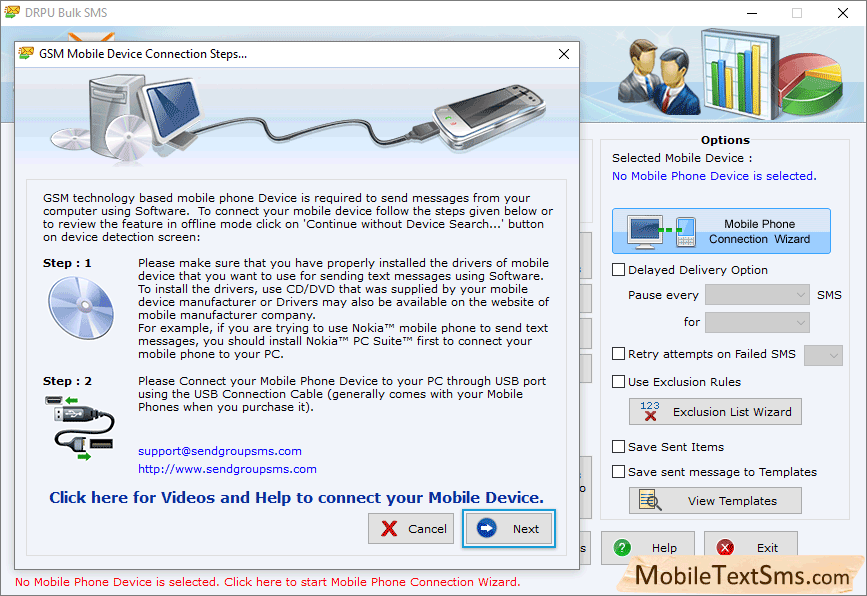Click the DRPU Bulk SMS app icon
This screenshot has height=596, width=867.
coord(12,12)
